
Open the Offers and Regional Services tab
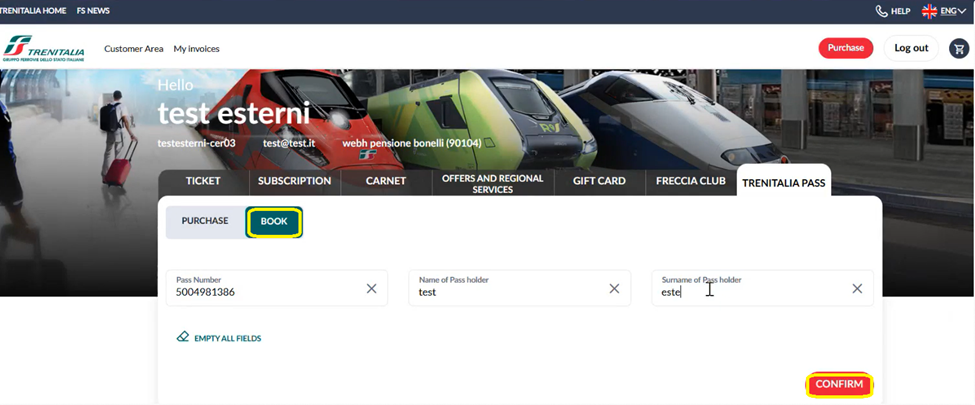[x=492, y=184]
